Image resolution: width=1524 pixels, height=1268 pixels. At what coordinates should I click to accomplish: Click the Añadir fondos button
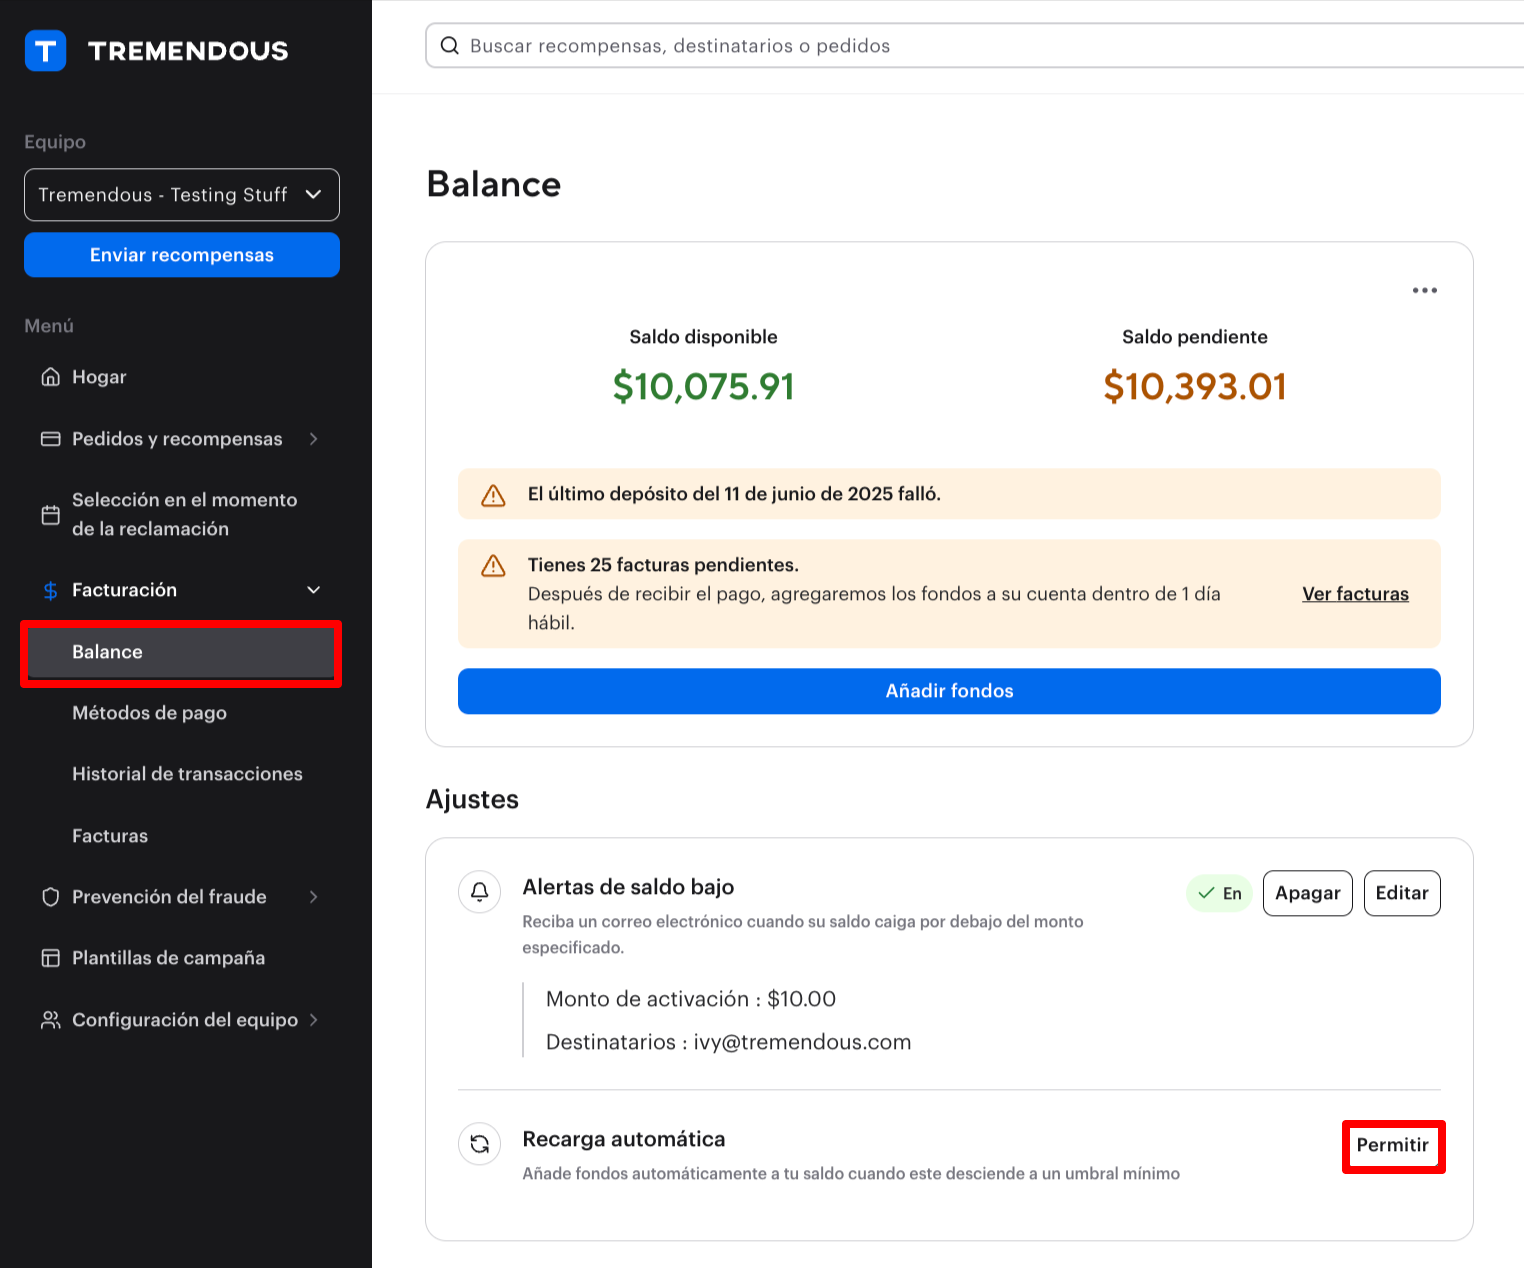(948, 691)
